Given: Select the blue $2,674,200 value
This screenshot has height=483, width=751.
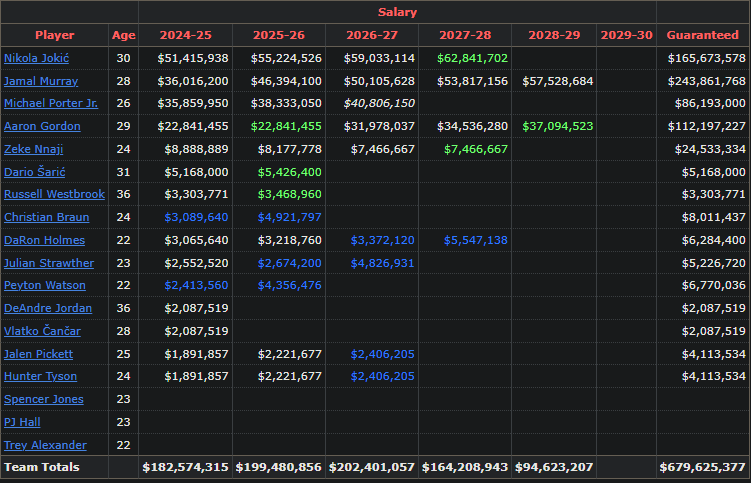Looking at the screenshot, I should click(290, 263).
